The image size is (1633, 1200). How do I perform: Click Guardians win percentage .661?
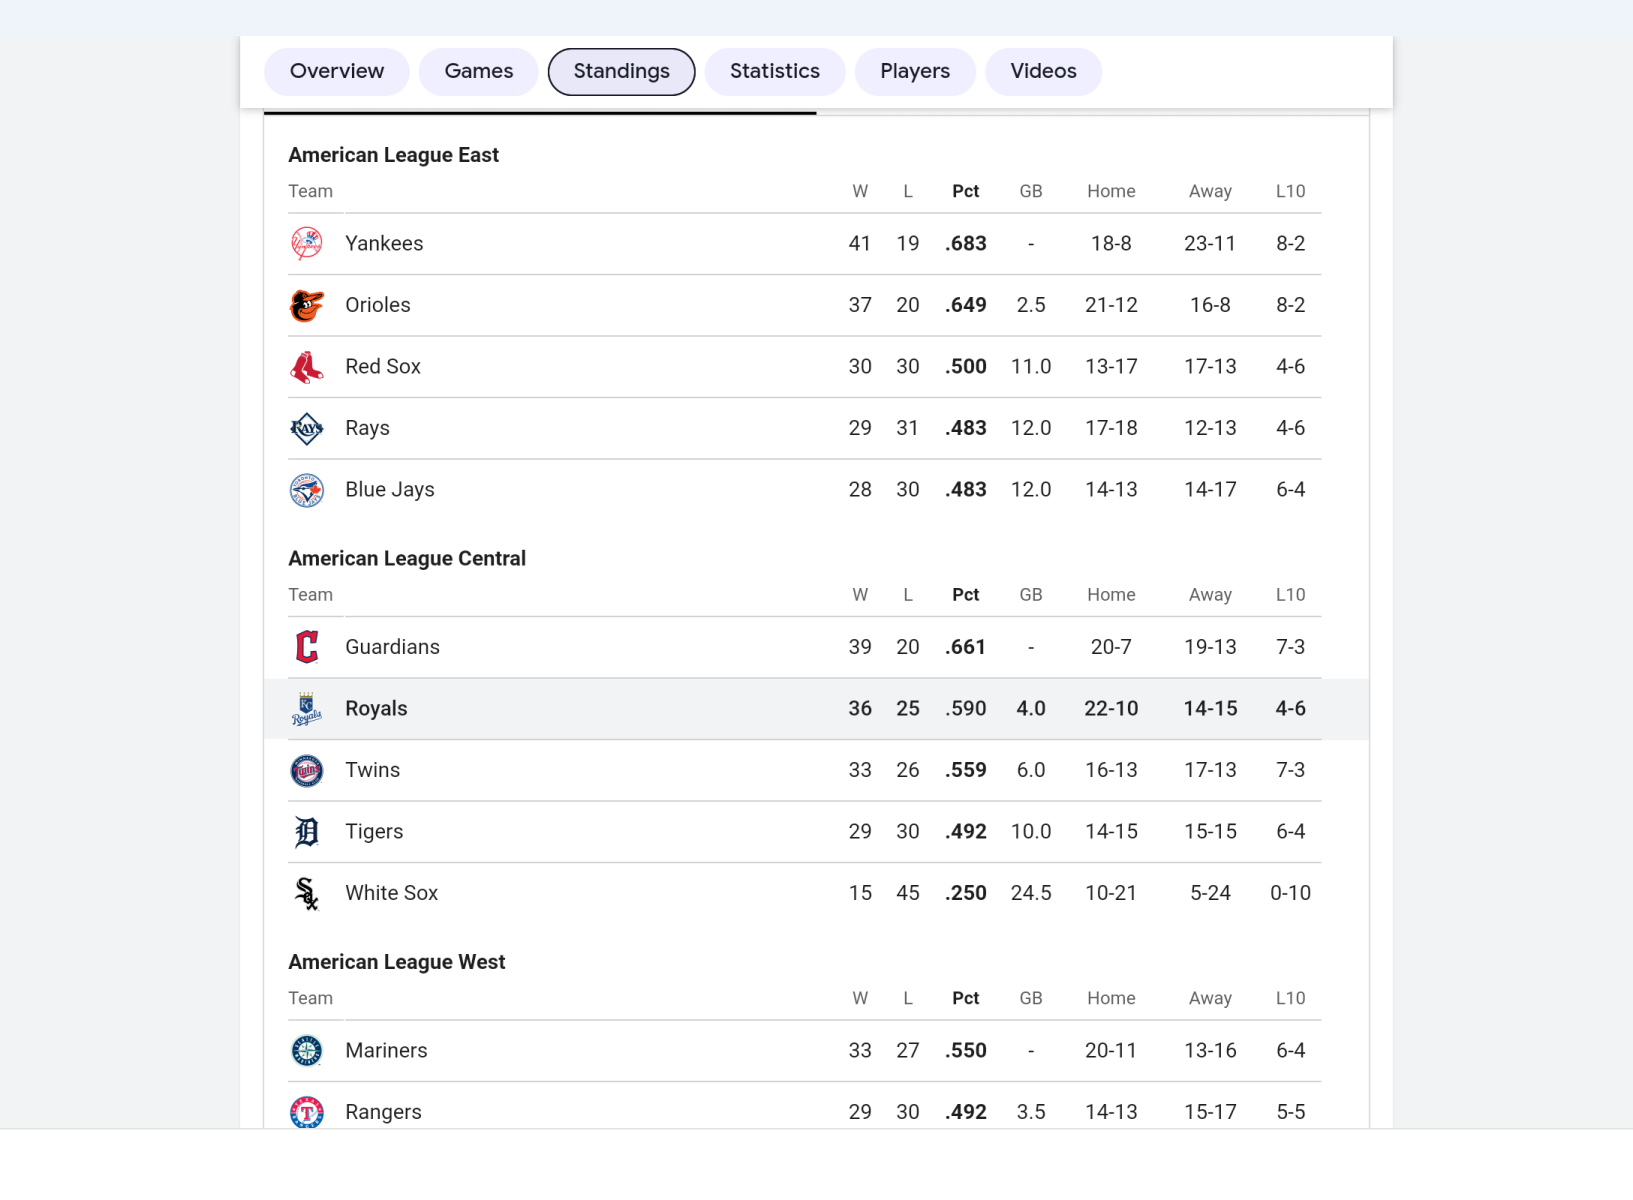coord(966,647)
